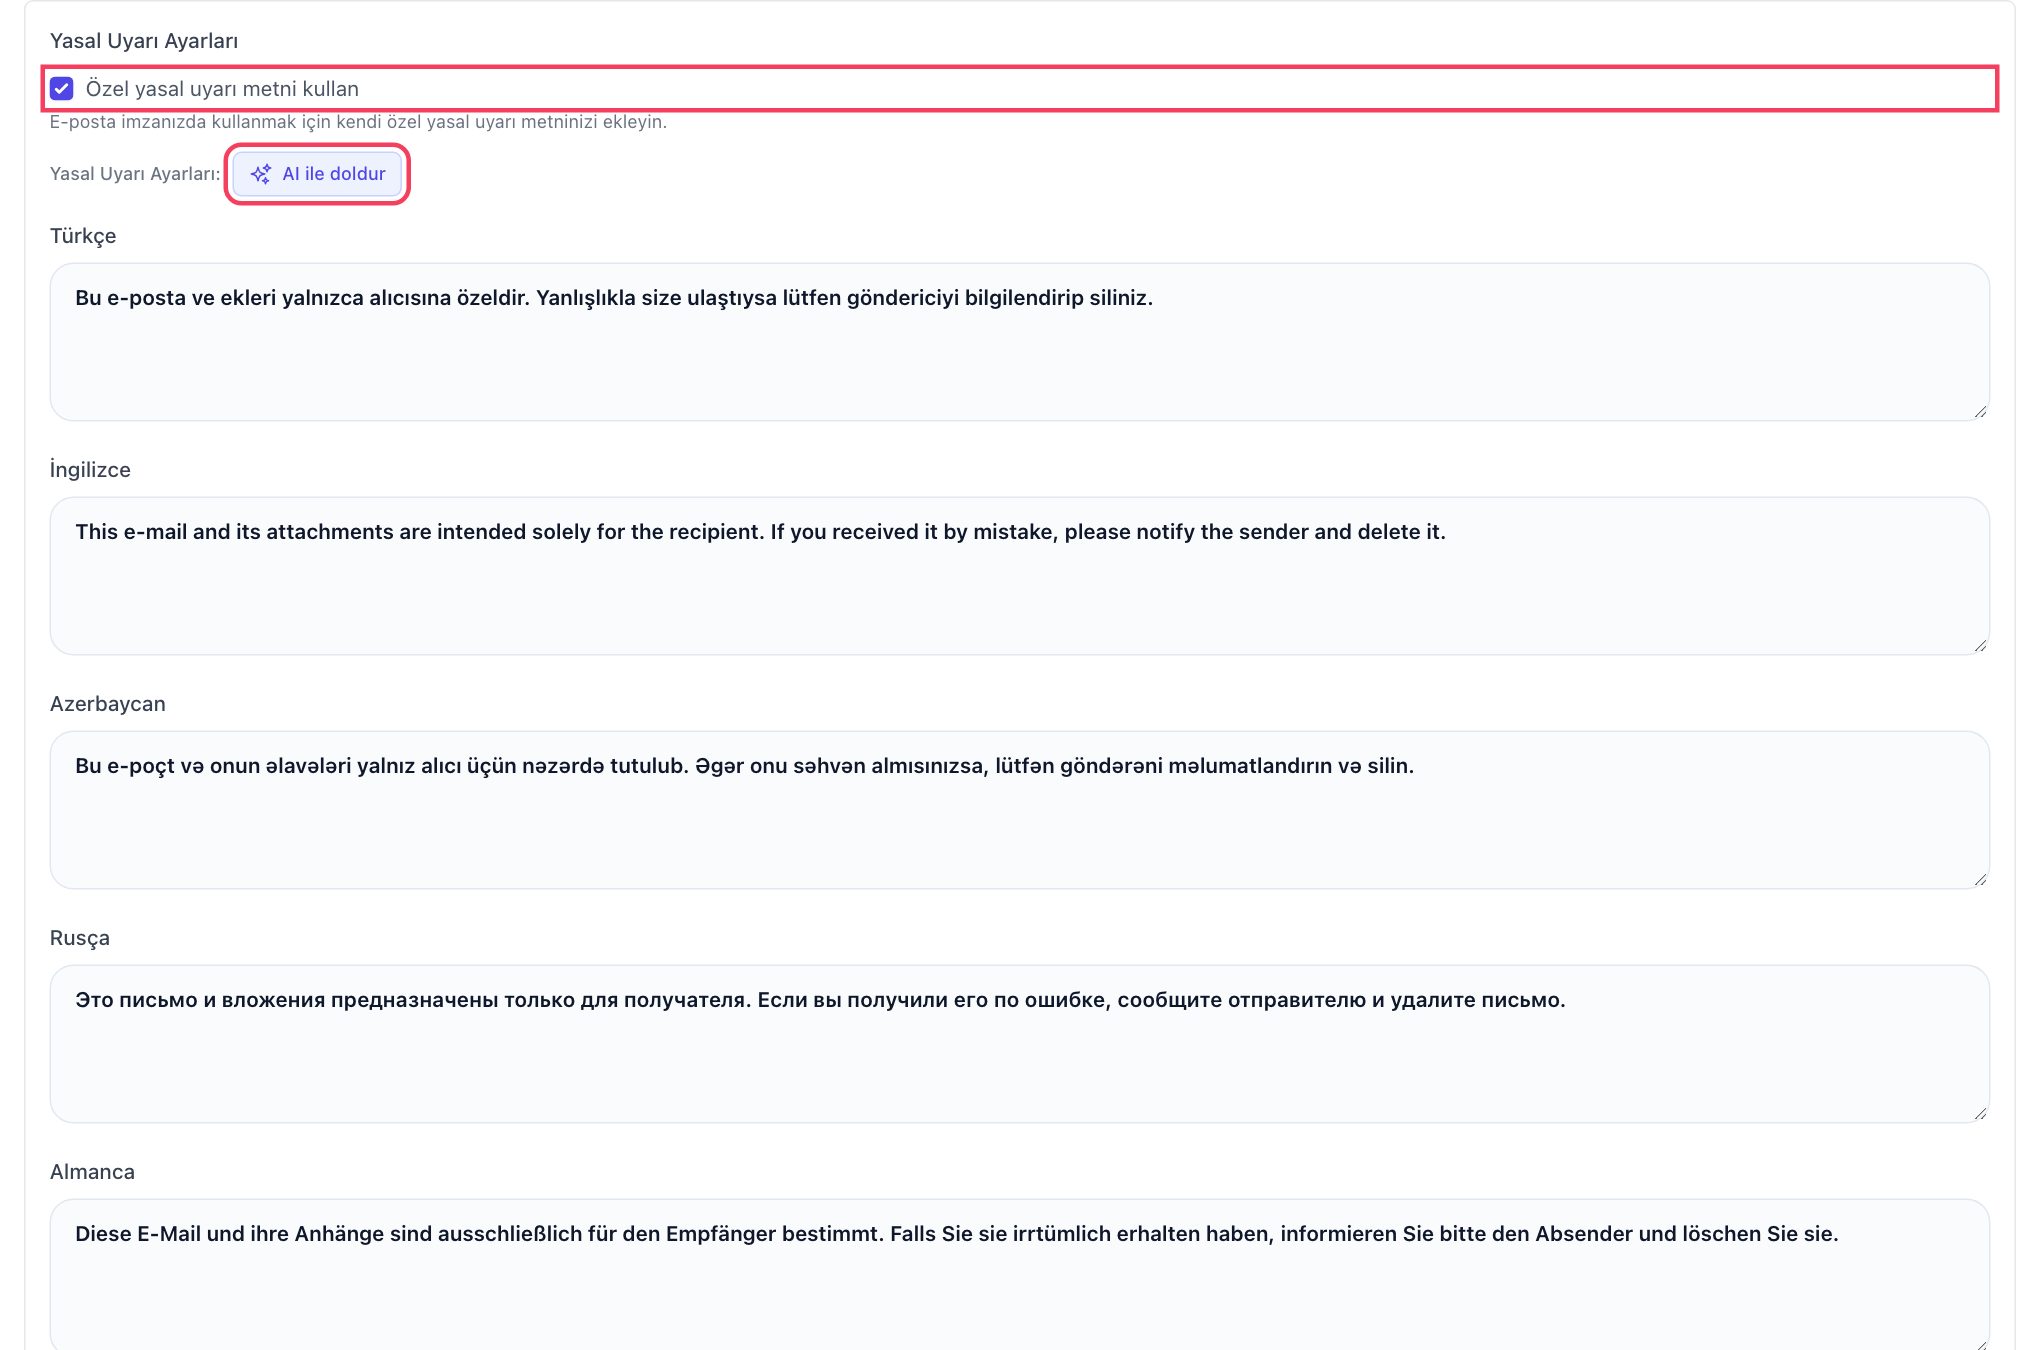This screenshot has height=1350, width=2040.
Task: Click the resize handle of Almanca textarea
Action: [1980, 1343]
